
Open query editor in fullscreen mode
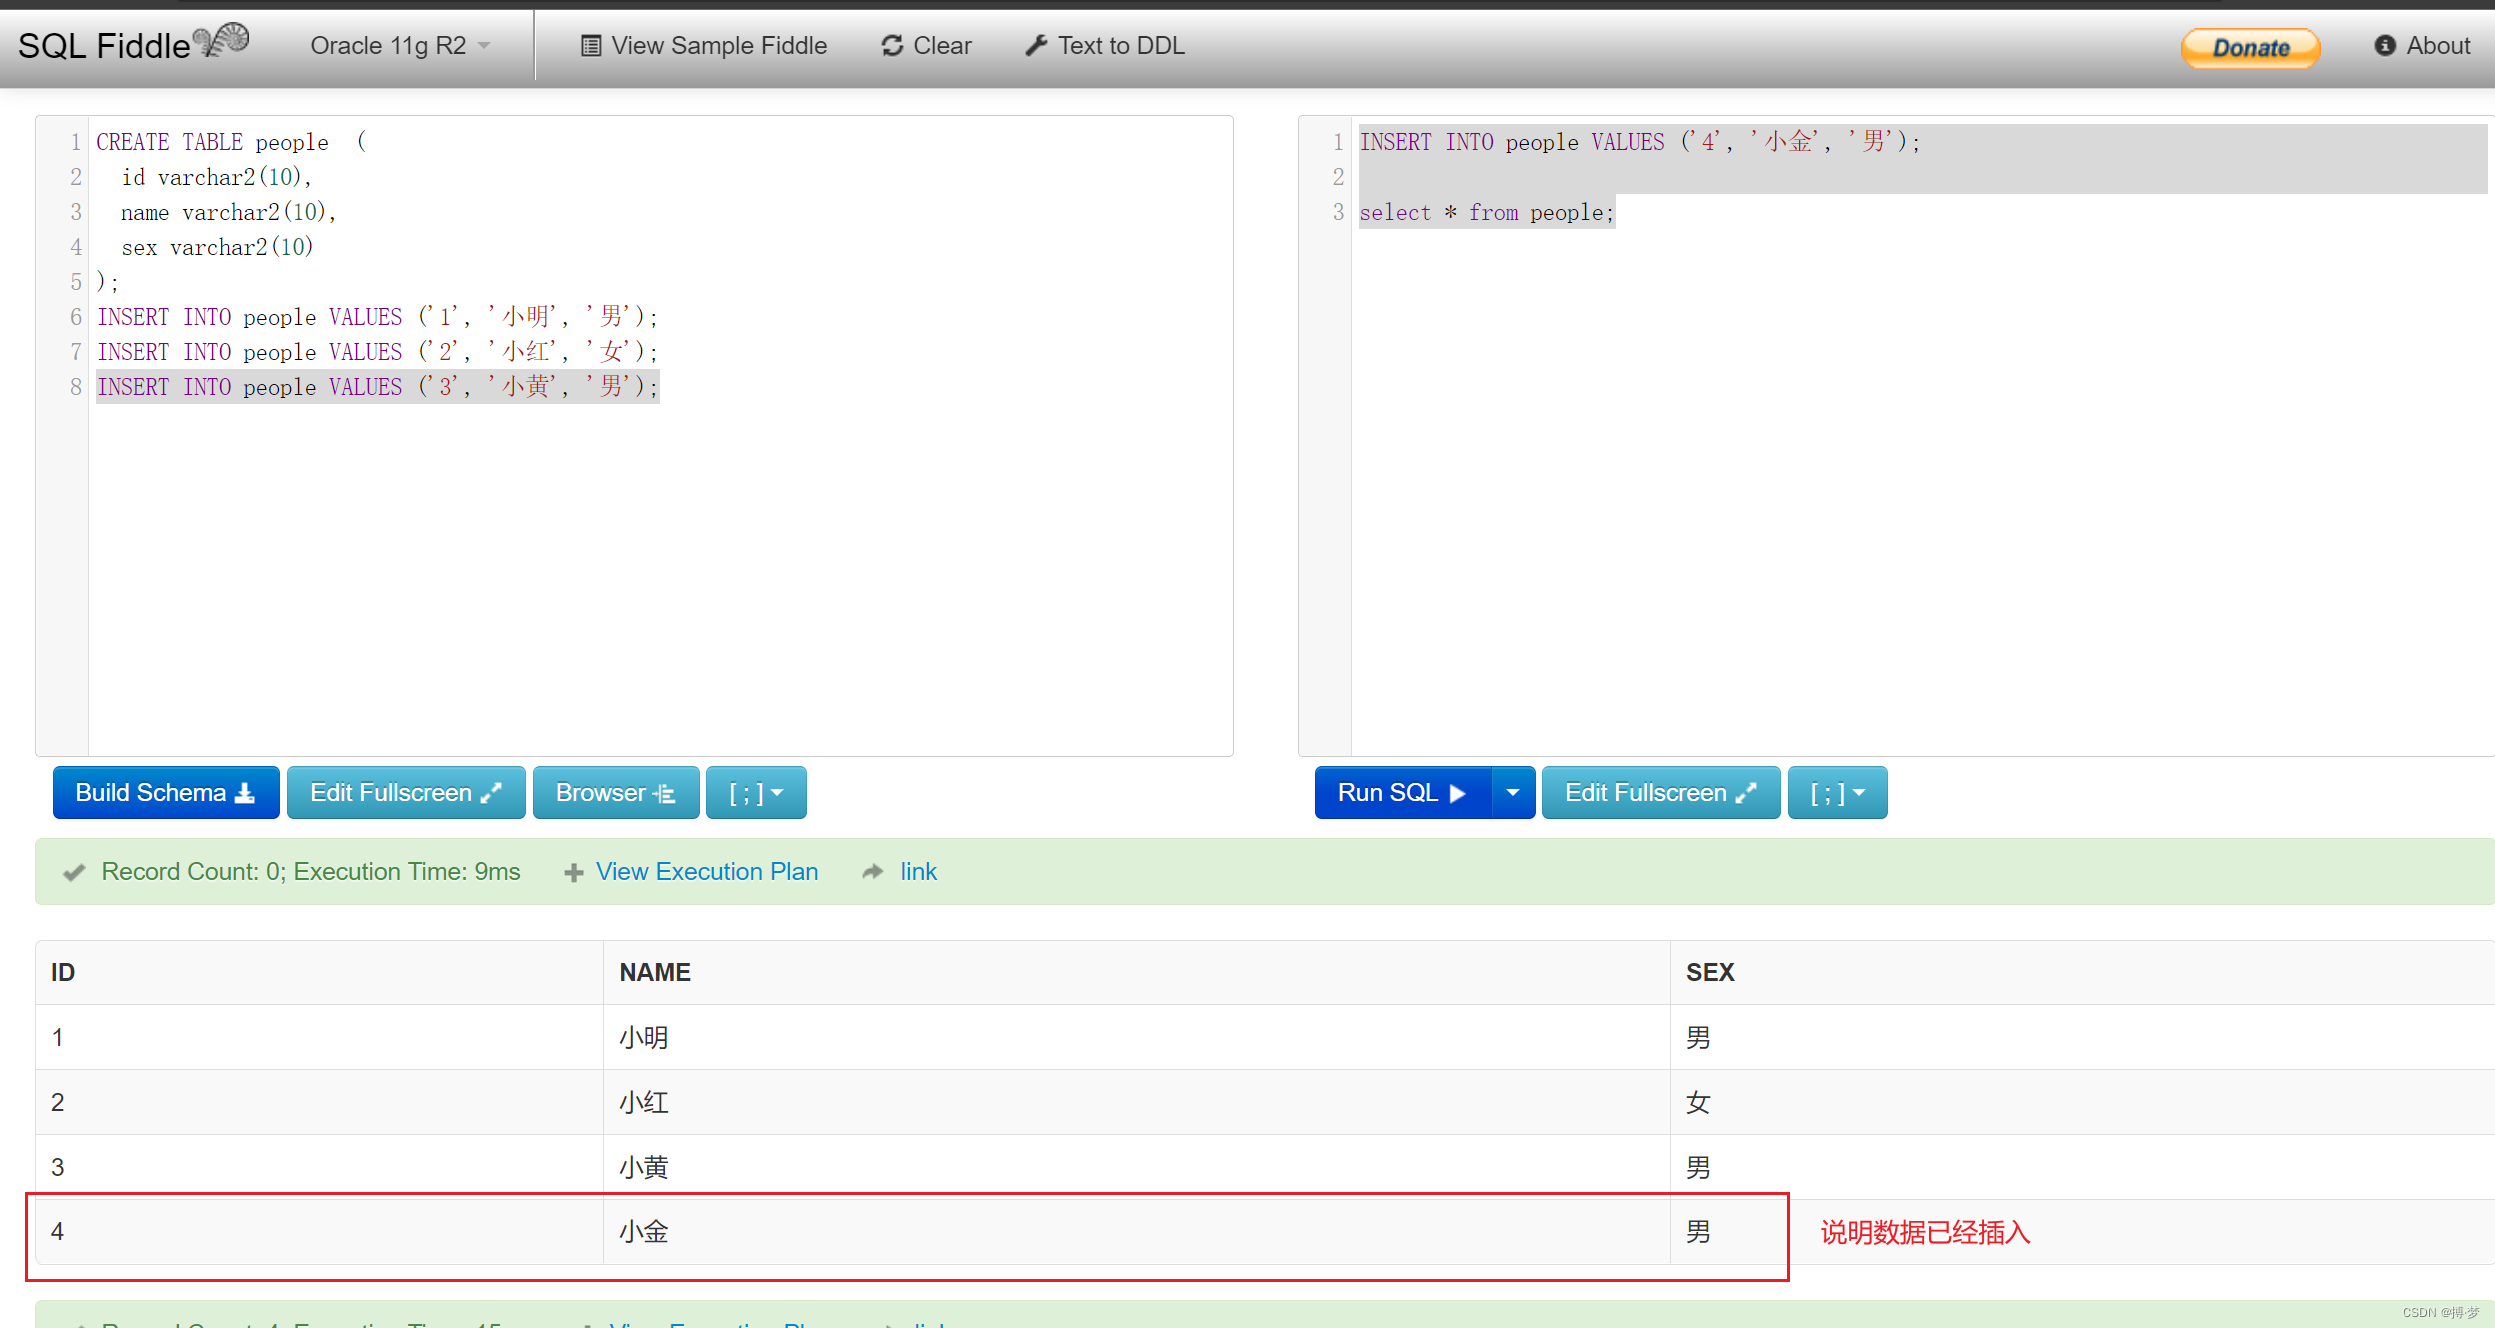pyautogui.click(x=1660, y=793)
